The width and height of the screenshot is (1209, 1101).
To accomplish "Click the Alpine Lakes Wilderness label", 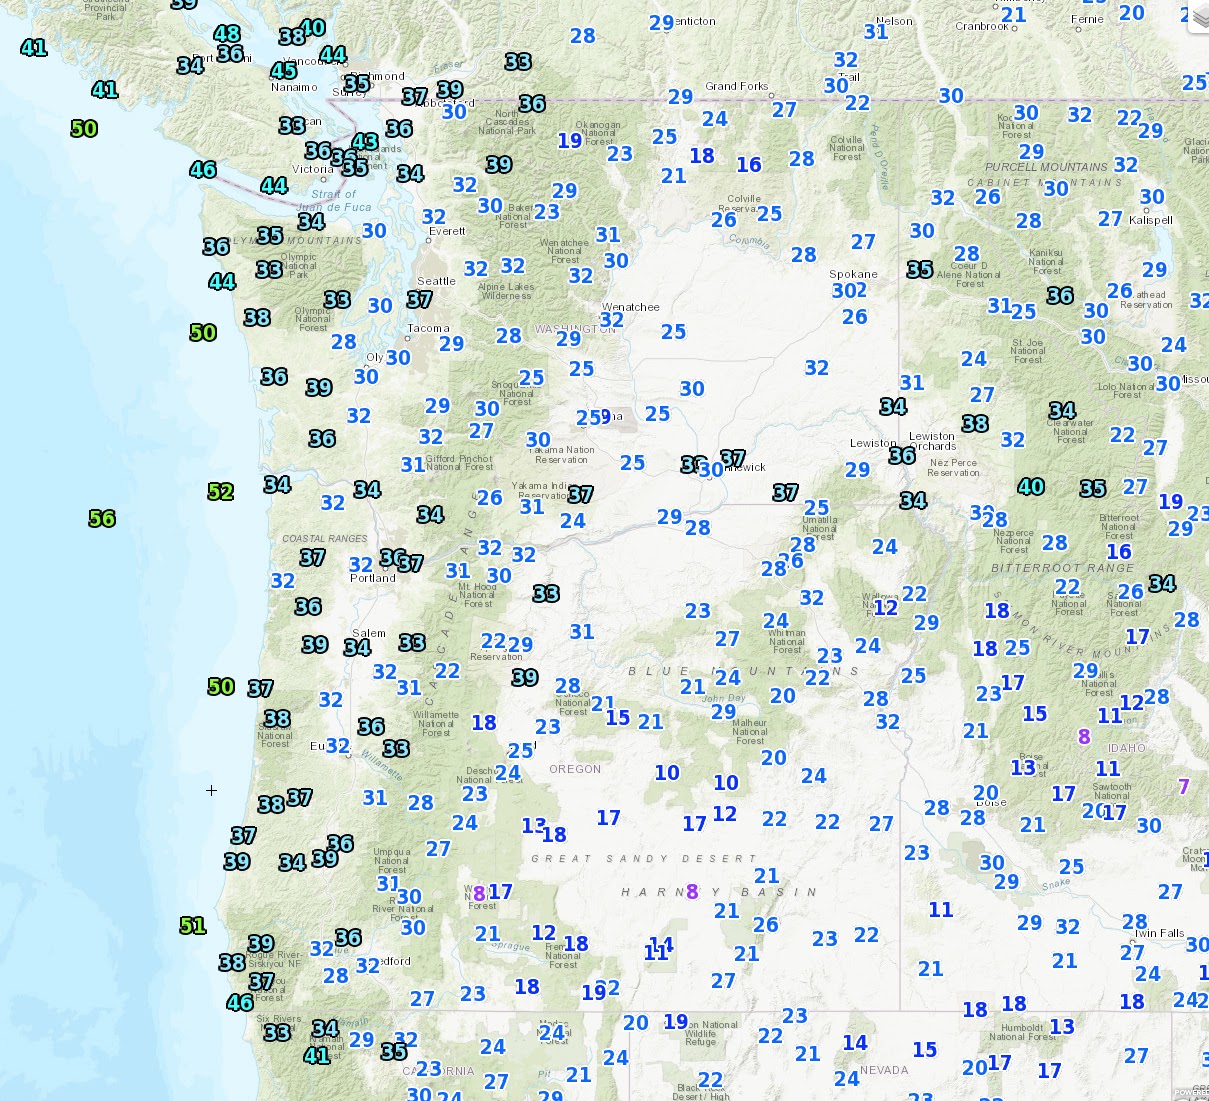I will pyautogui.click(x=506, y=291).
